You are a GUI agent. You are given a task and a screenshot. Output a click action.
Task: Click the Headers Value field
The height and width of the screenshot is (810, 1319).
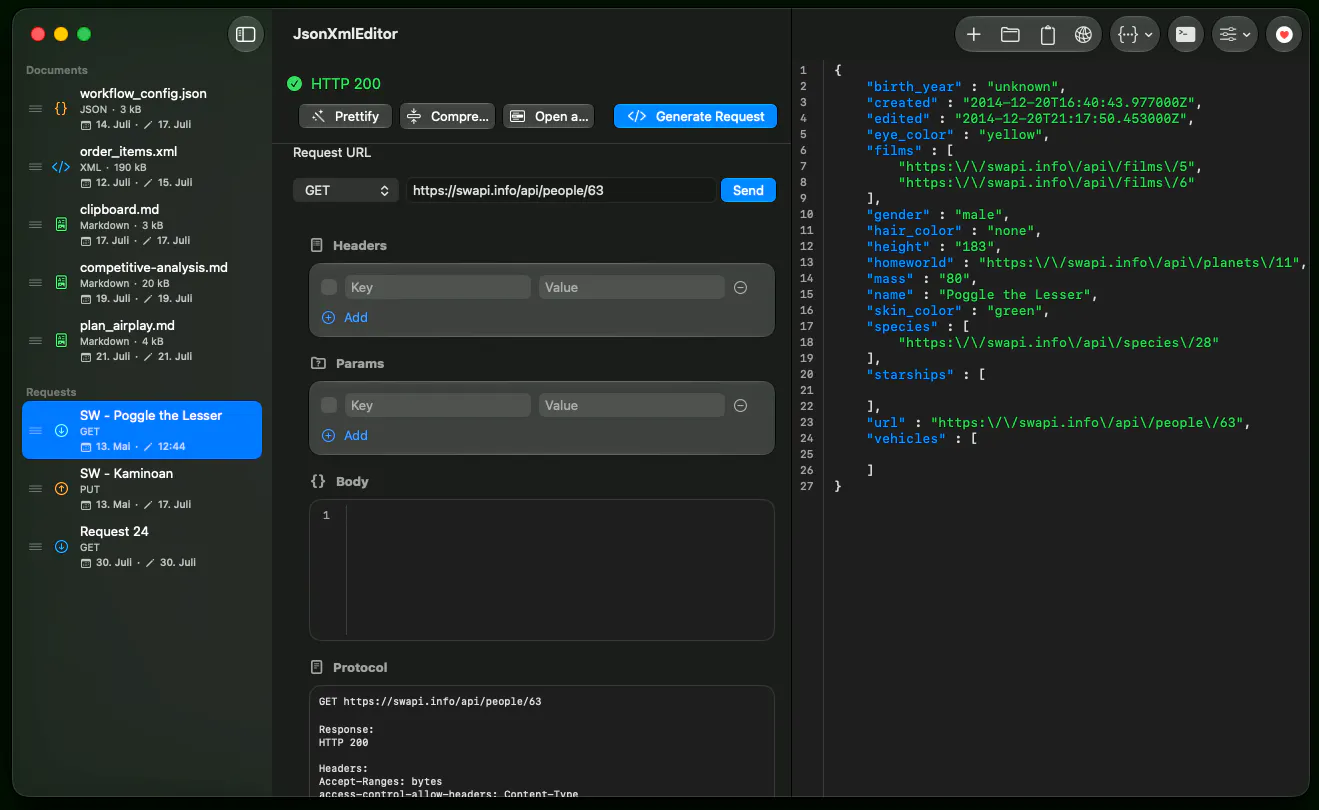coord(631,287)
